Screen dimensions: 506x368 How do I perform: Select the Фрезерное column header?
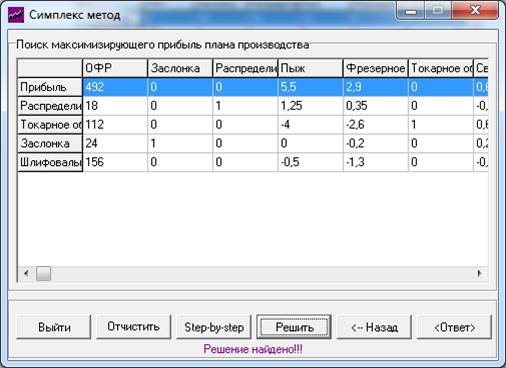(x=376, y=68)
